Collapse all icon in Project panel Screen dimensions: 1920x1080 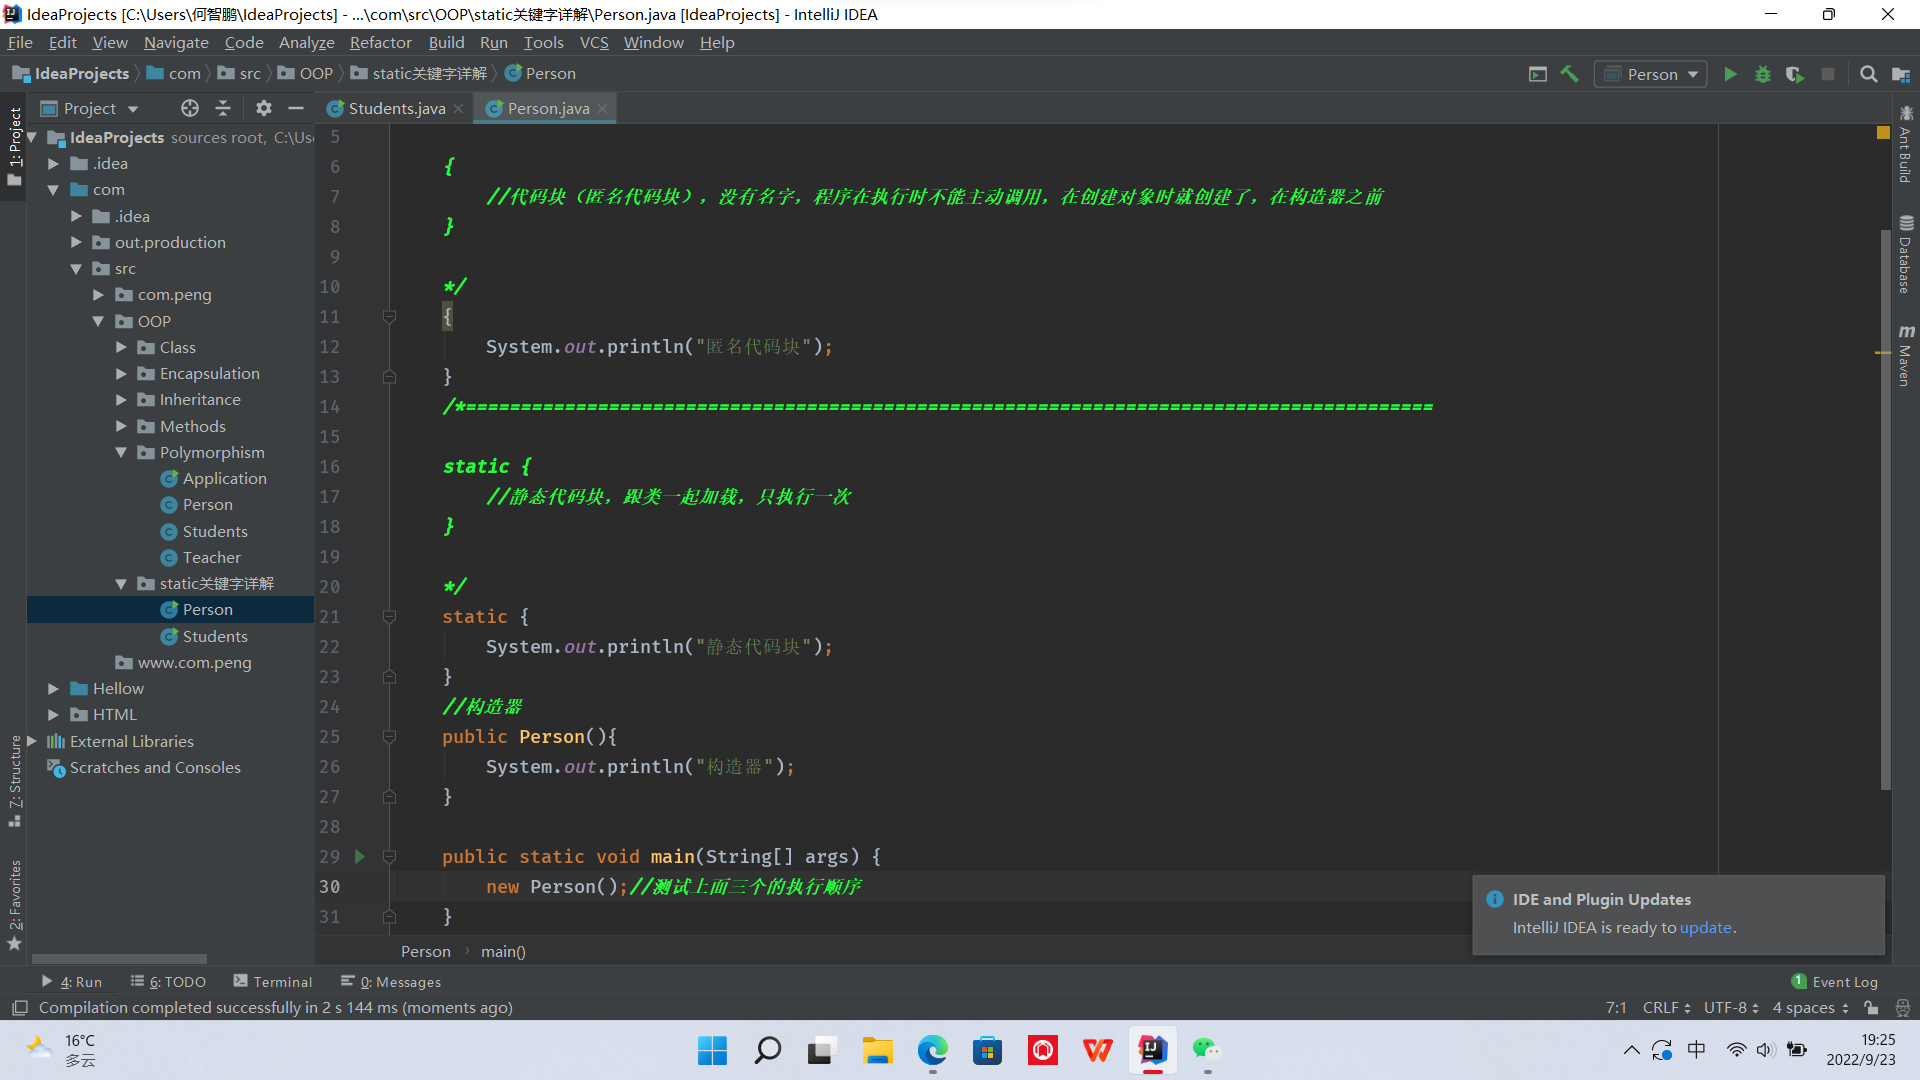[223, 108]
